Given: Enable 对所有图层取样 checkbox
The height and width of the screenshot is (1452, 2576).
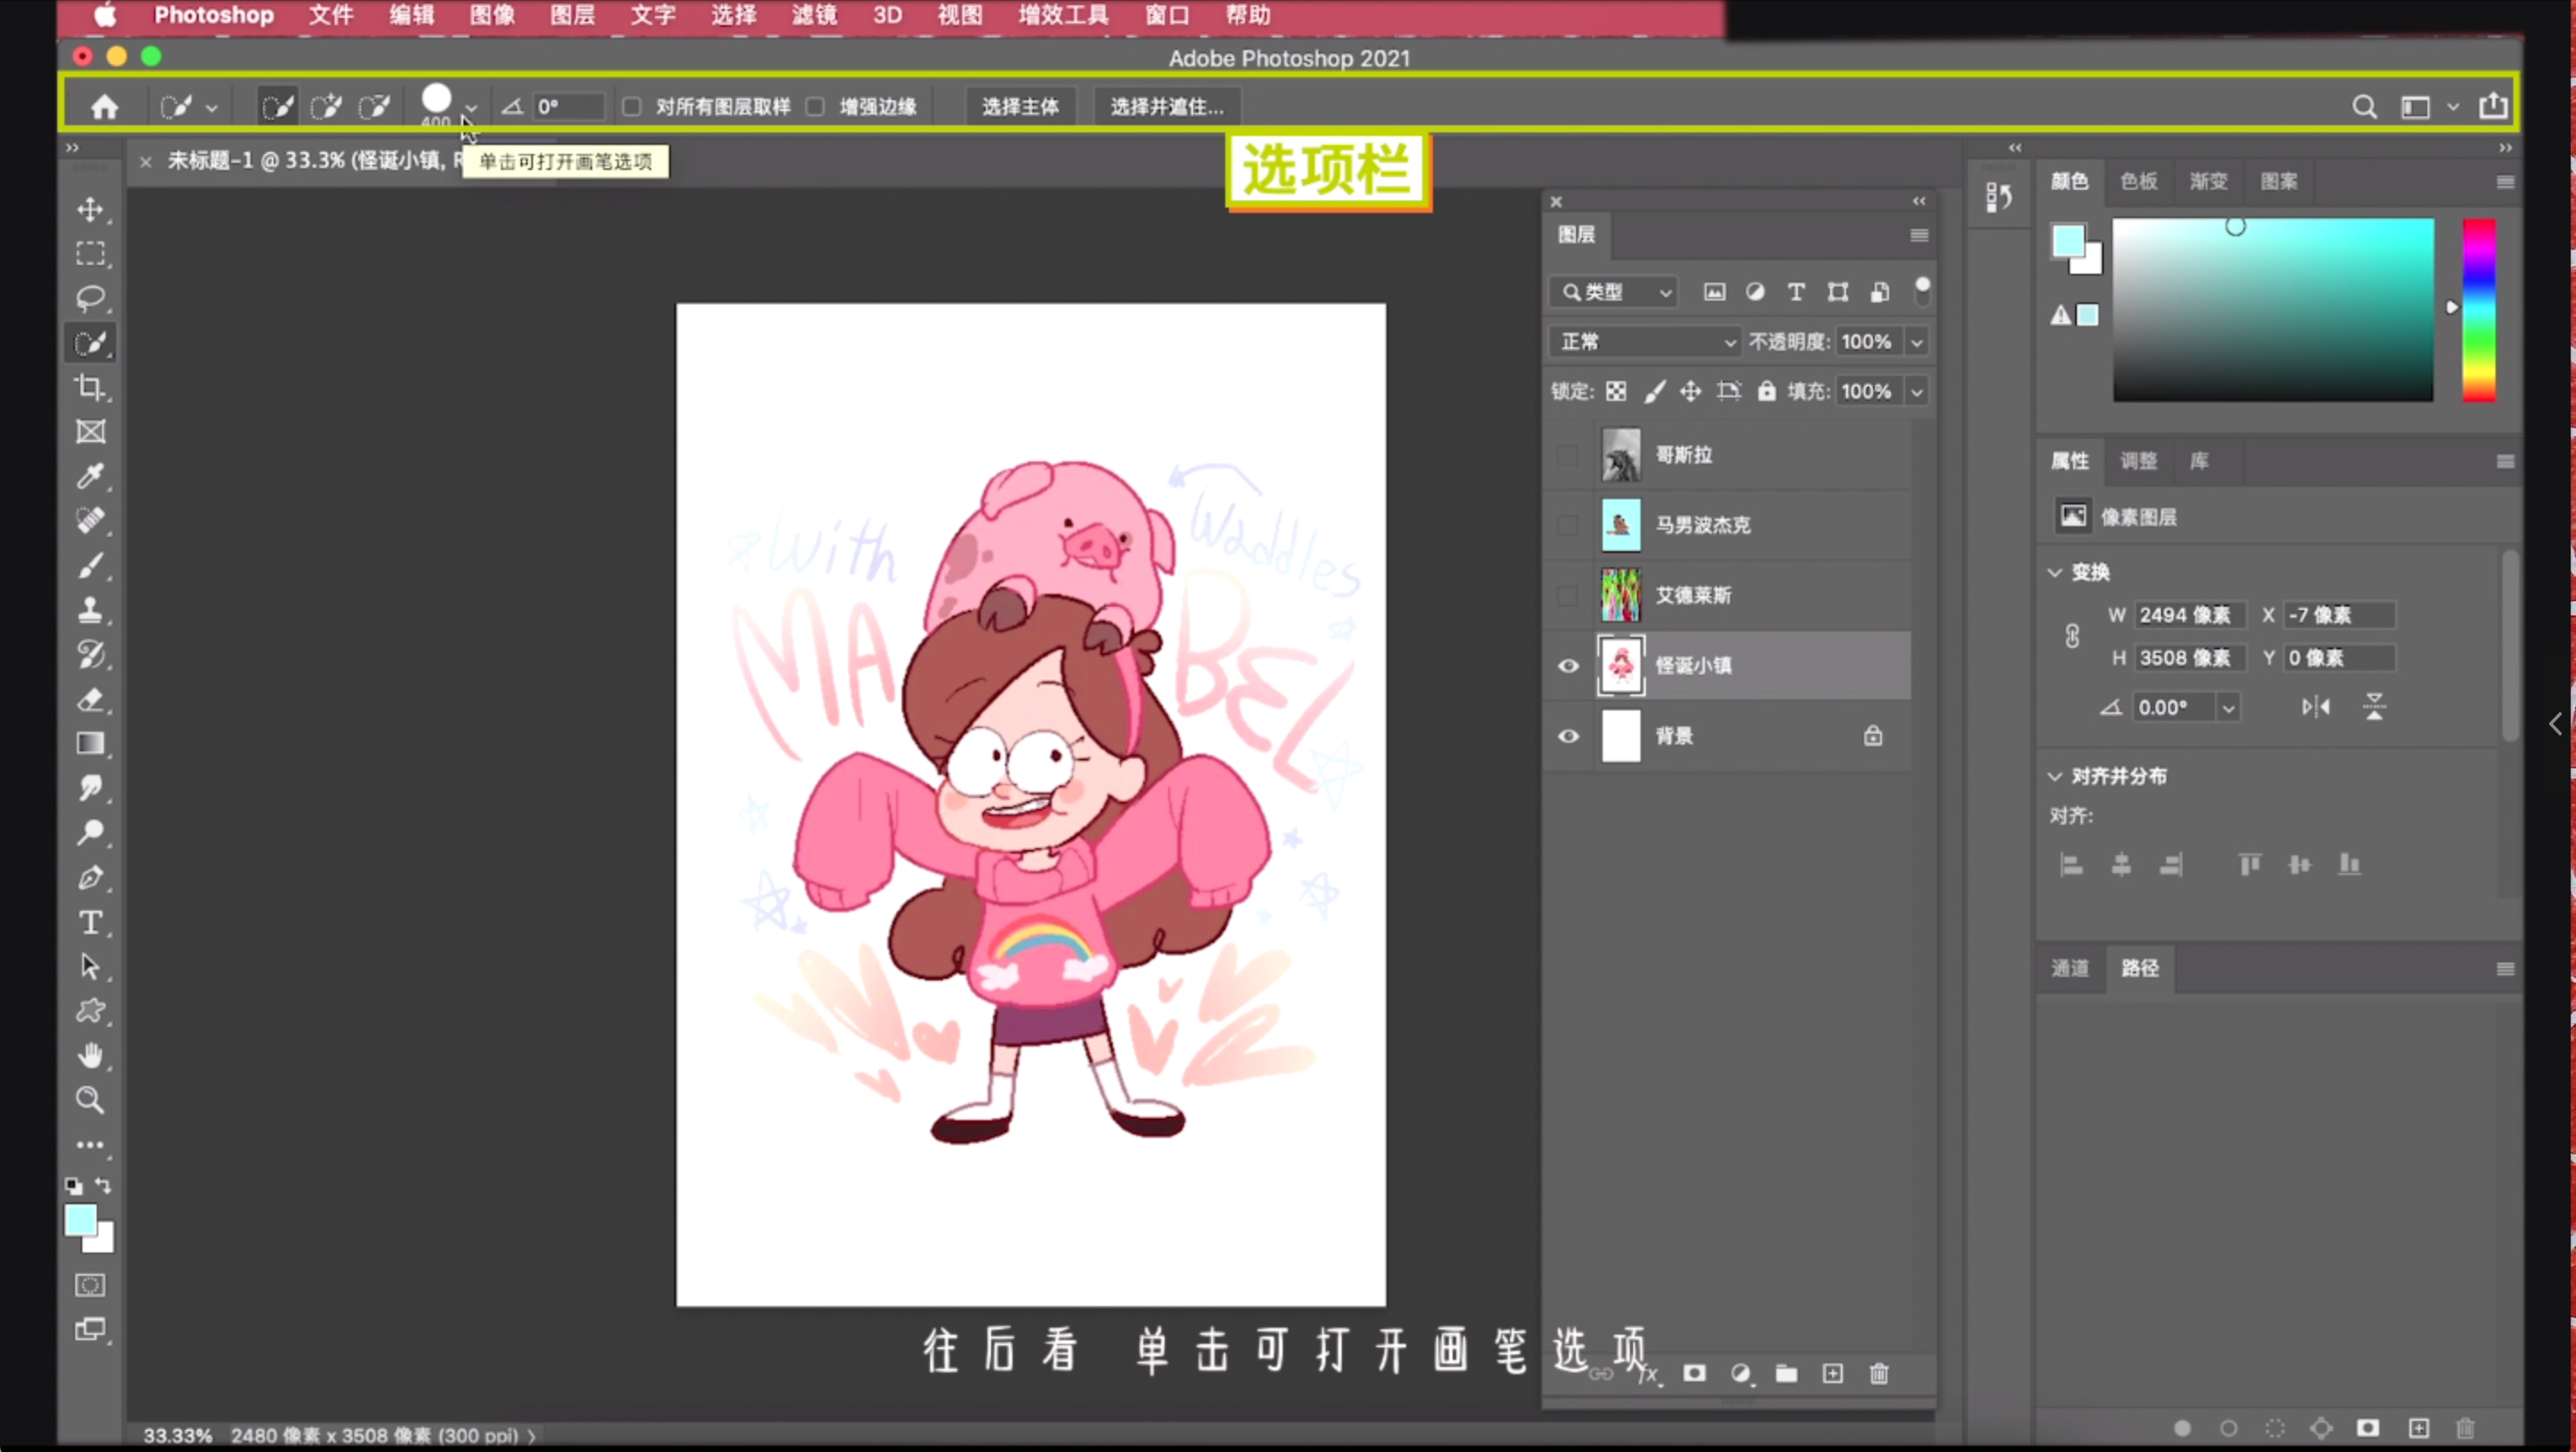Looking at the screenshot, I should (632, 106).
